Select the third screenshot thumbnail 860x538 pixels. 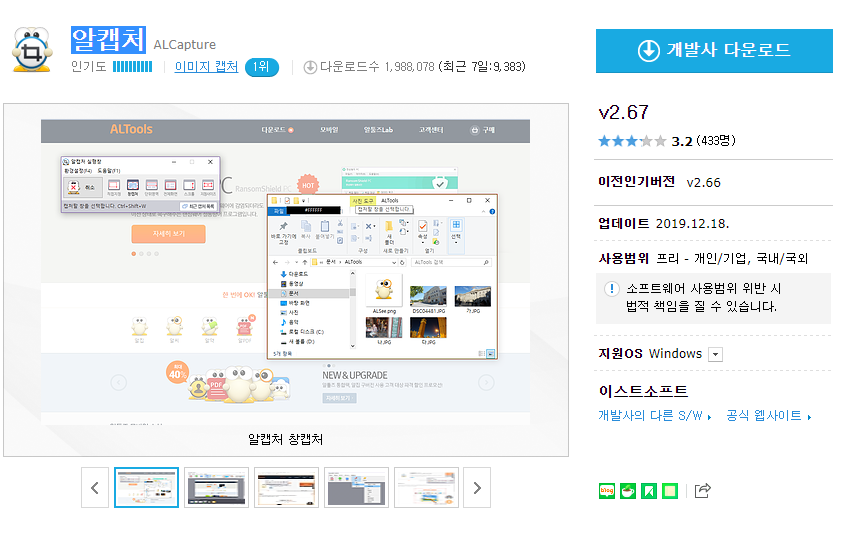[x=286, y=488]
